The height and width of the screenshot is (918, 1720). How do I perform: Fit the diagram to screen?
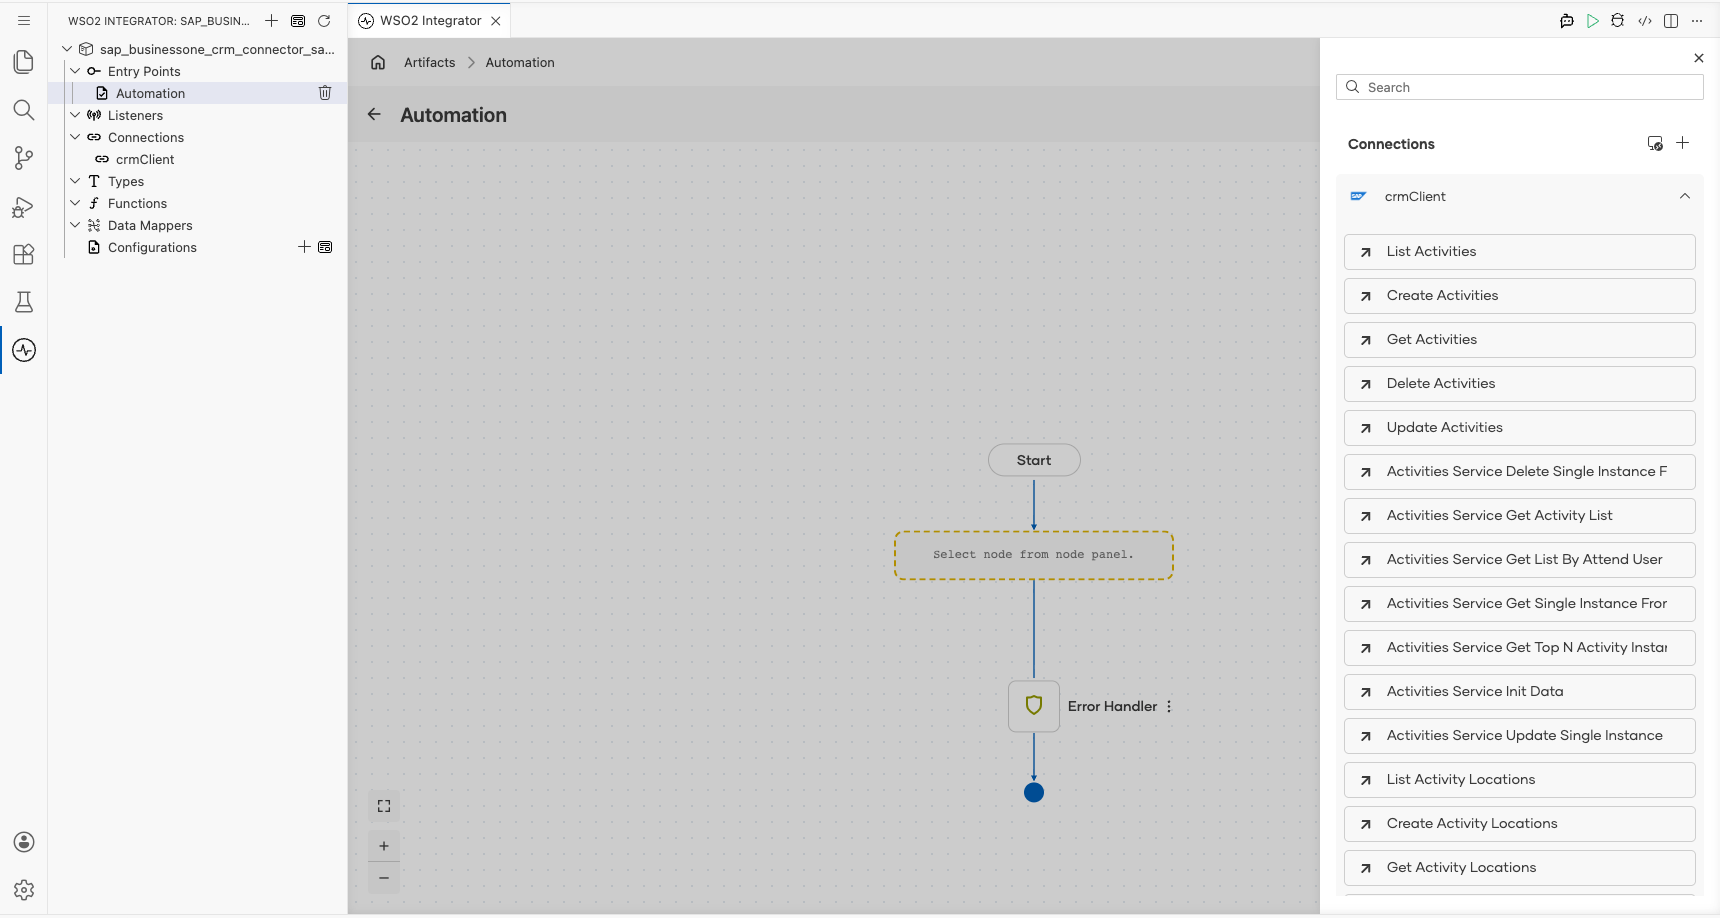[x=384, y=806]
